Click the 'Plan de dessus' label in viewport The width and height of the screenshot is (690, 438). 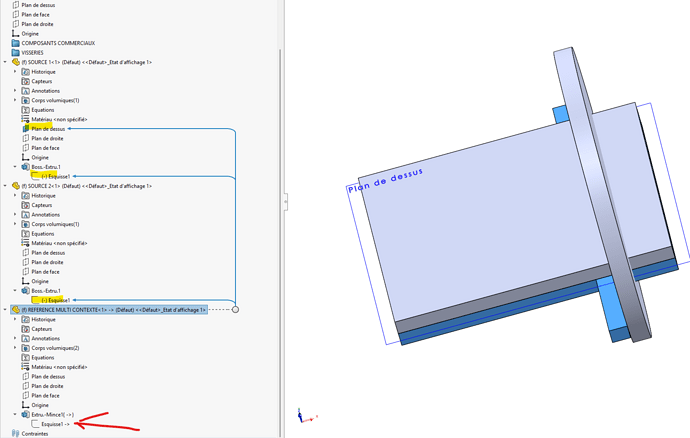pos(385,180)
